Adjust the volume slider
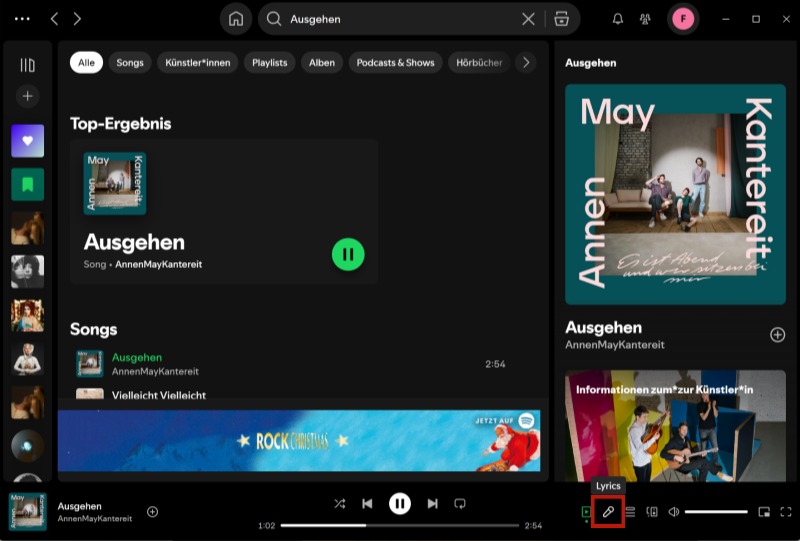Image resolution: width=800 pixels, height=541 pixels. click(716, 512)
